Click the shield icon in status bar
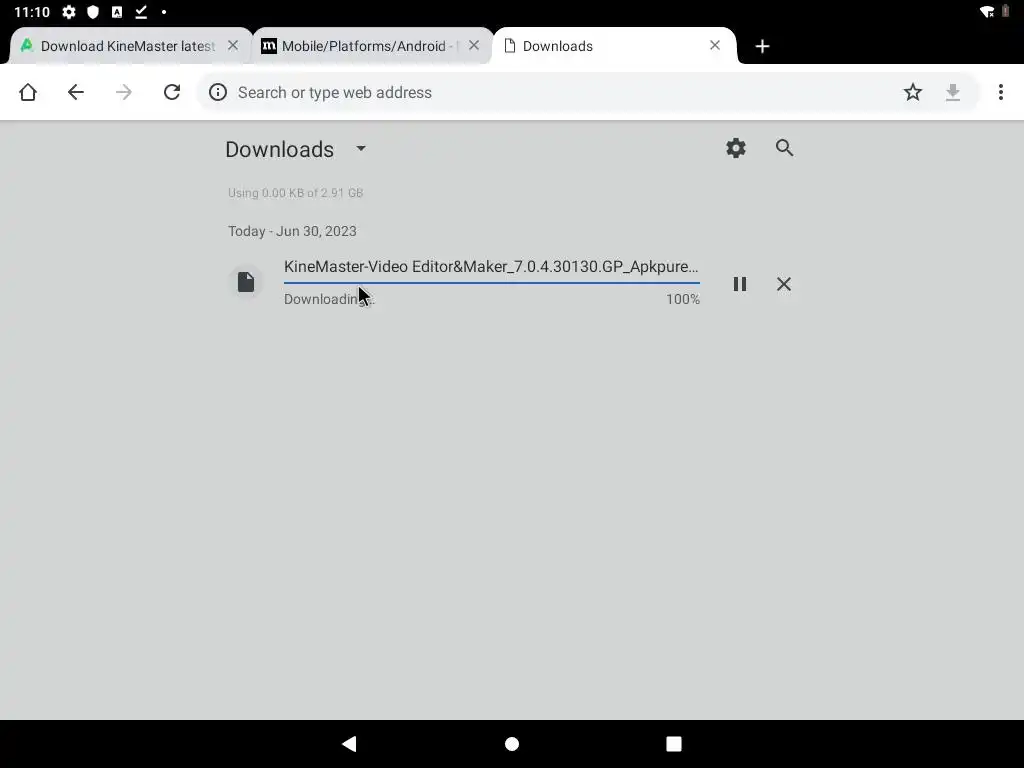The image size is (1024, 768). click(93, 12)
